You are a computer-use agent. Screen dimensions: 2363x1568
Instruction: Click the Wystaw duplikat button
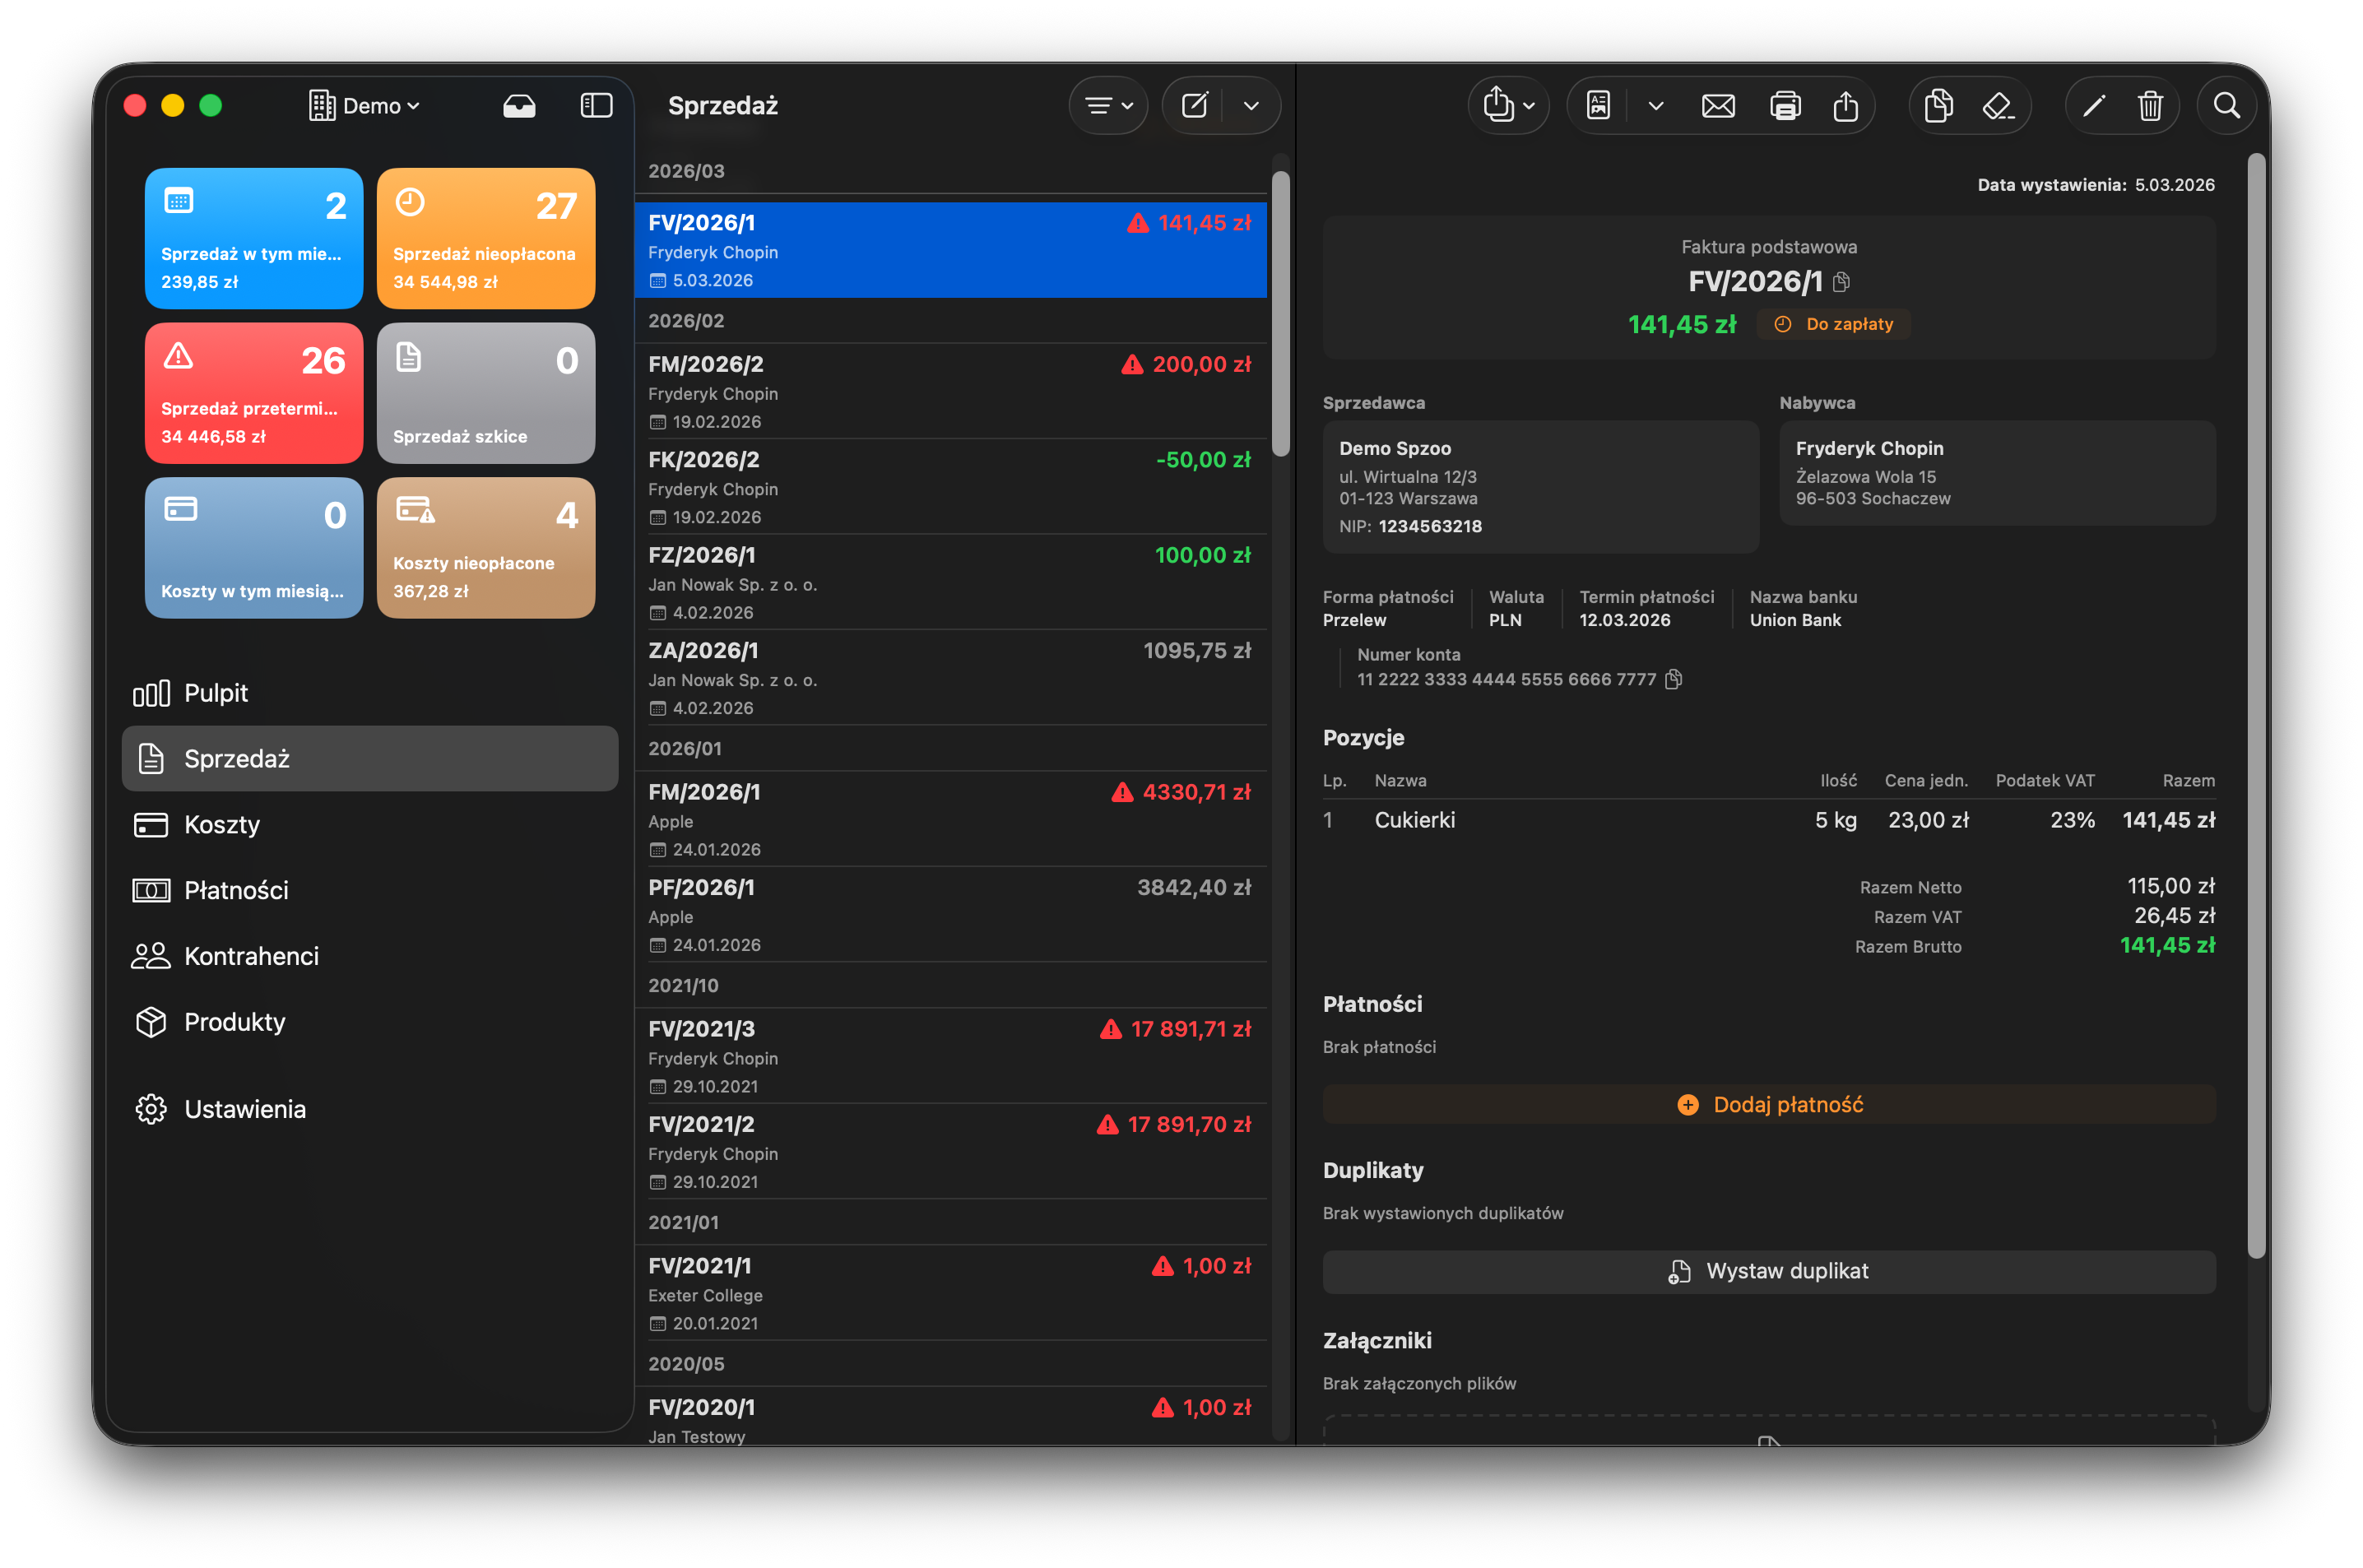[x=1769, y=1271]
